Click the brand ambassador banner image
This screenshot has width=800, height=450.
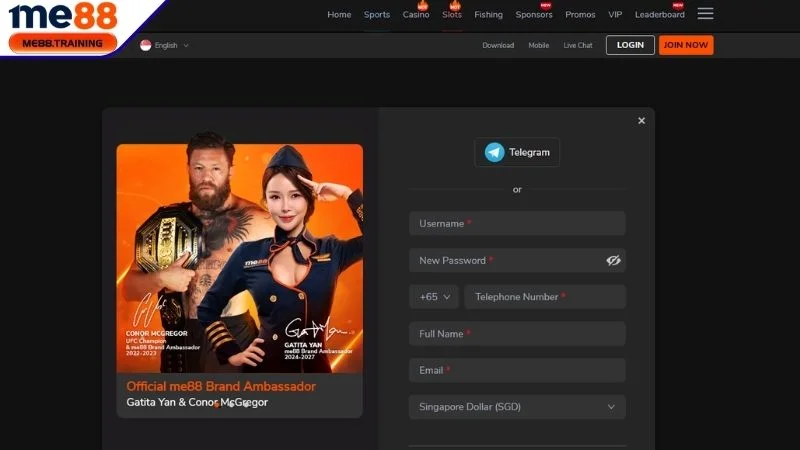[x=239, y=258]
